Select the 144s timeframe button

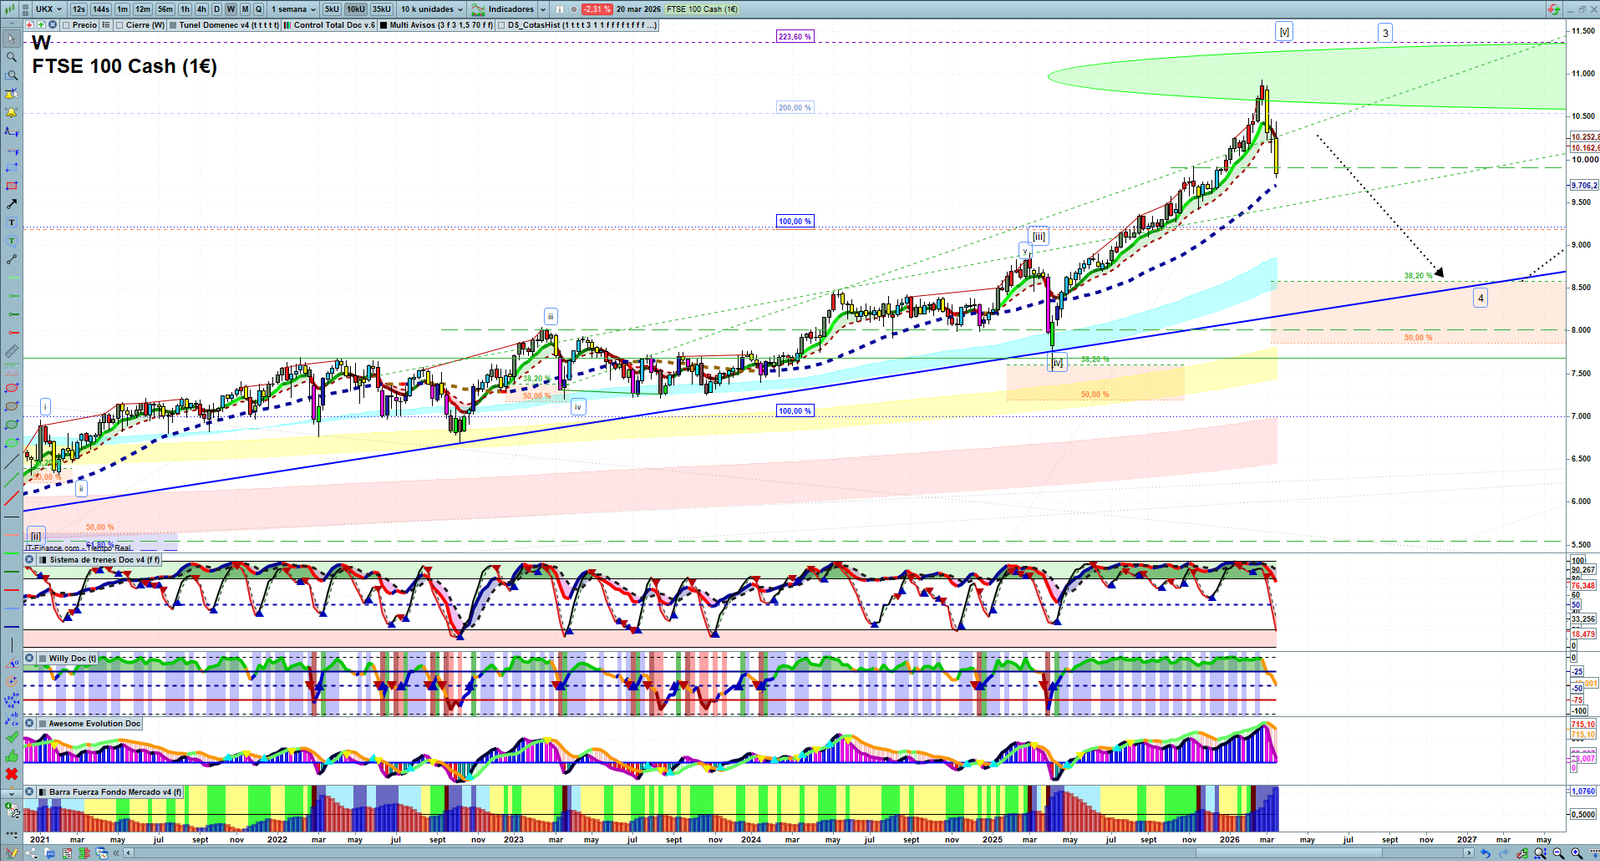click(x=101, y=9)
